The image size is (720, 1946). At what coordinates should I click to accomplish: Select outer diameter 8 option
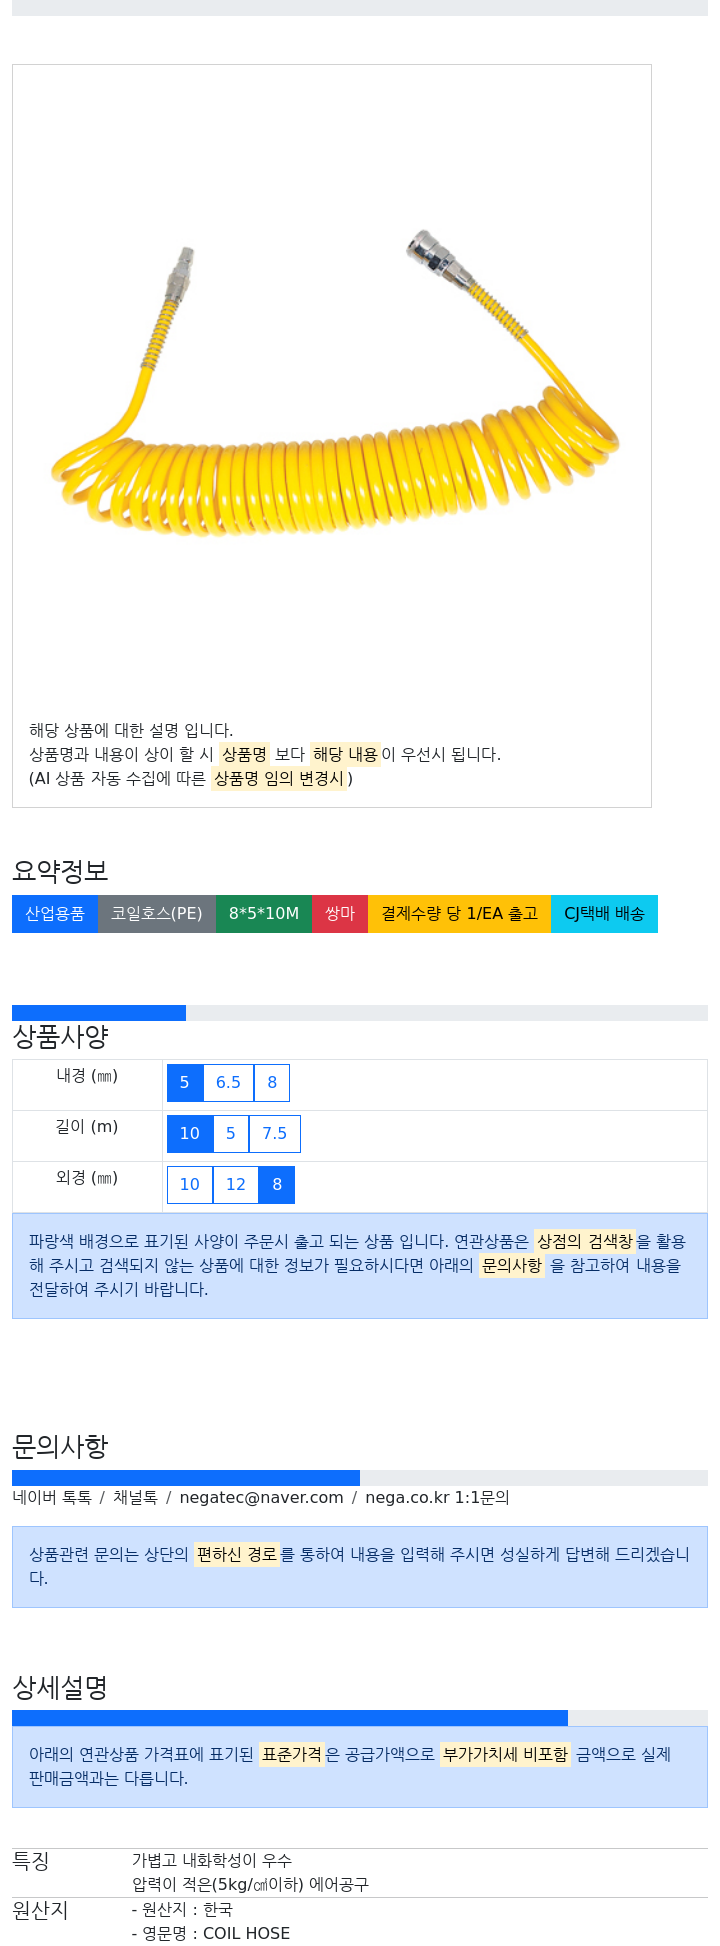click(x=277, y=1185)
